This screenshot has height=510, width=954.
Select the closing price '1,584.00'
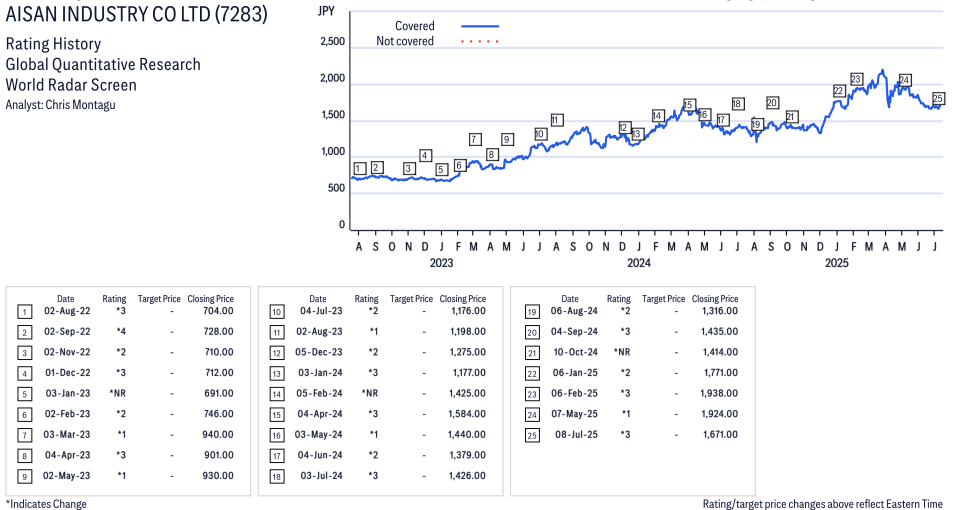pos(468,414)
